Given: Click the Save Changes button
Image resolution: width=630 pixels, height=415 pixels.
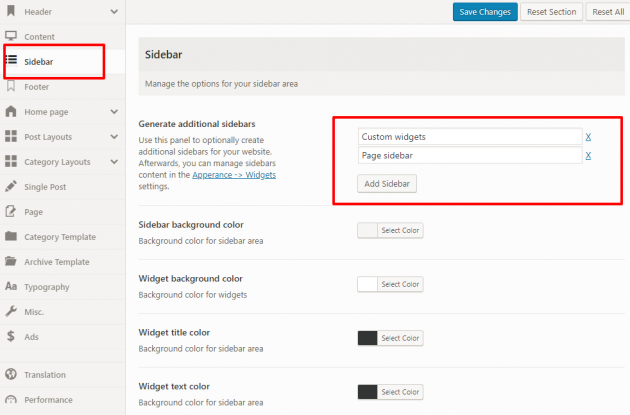Looking at the screenshot, I should coord(485,12).
